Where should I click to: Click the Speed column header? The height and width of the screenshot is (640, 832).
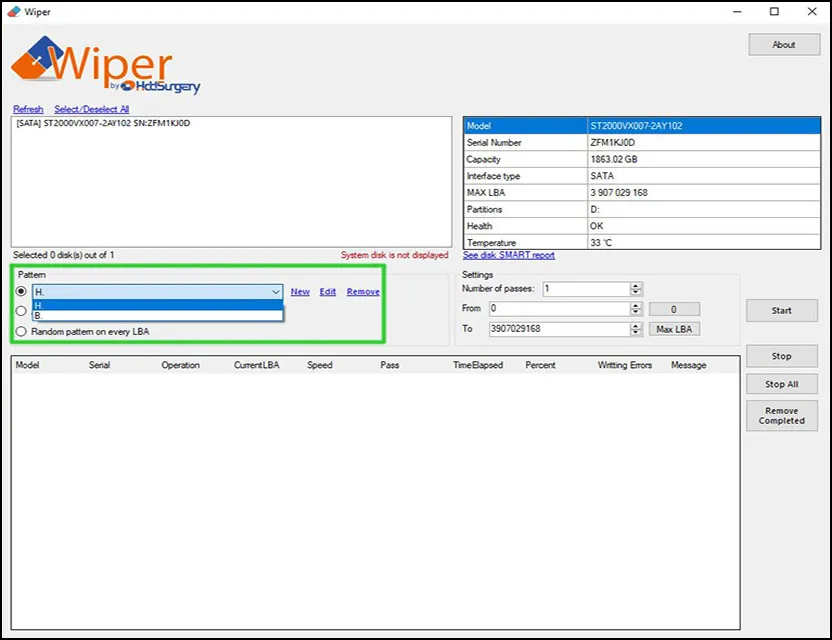click(319, 365)
